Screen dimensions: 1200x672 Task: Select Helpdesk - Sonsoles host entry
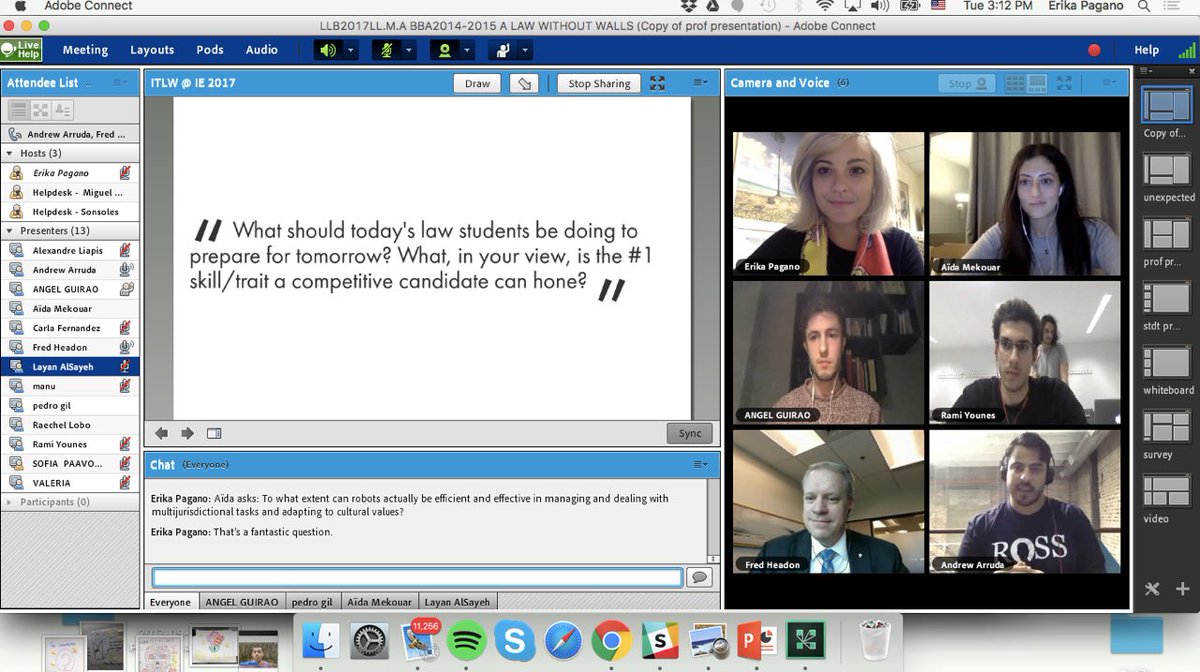pyautogui.click(x=70, y=212)
